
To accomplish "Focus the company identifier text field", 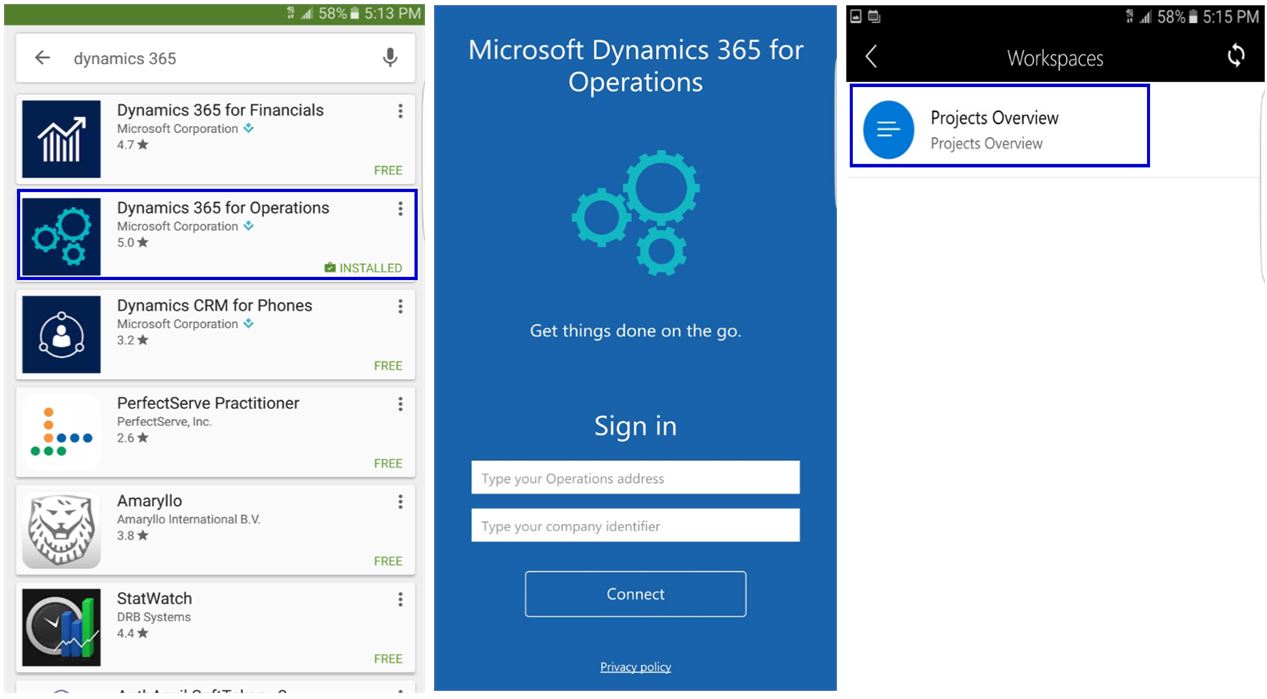I will tap(635, 526).
